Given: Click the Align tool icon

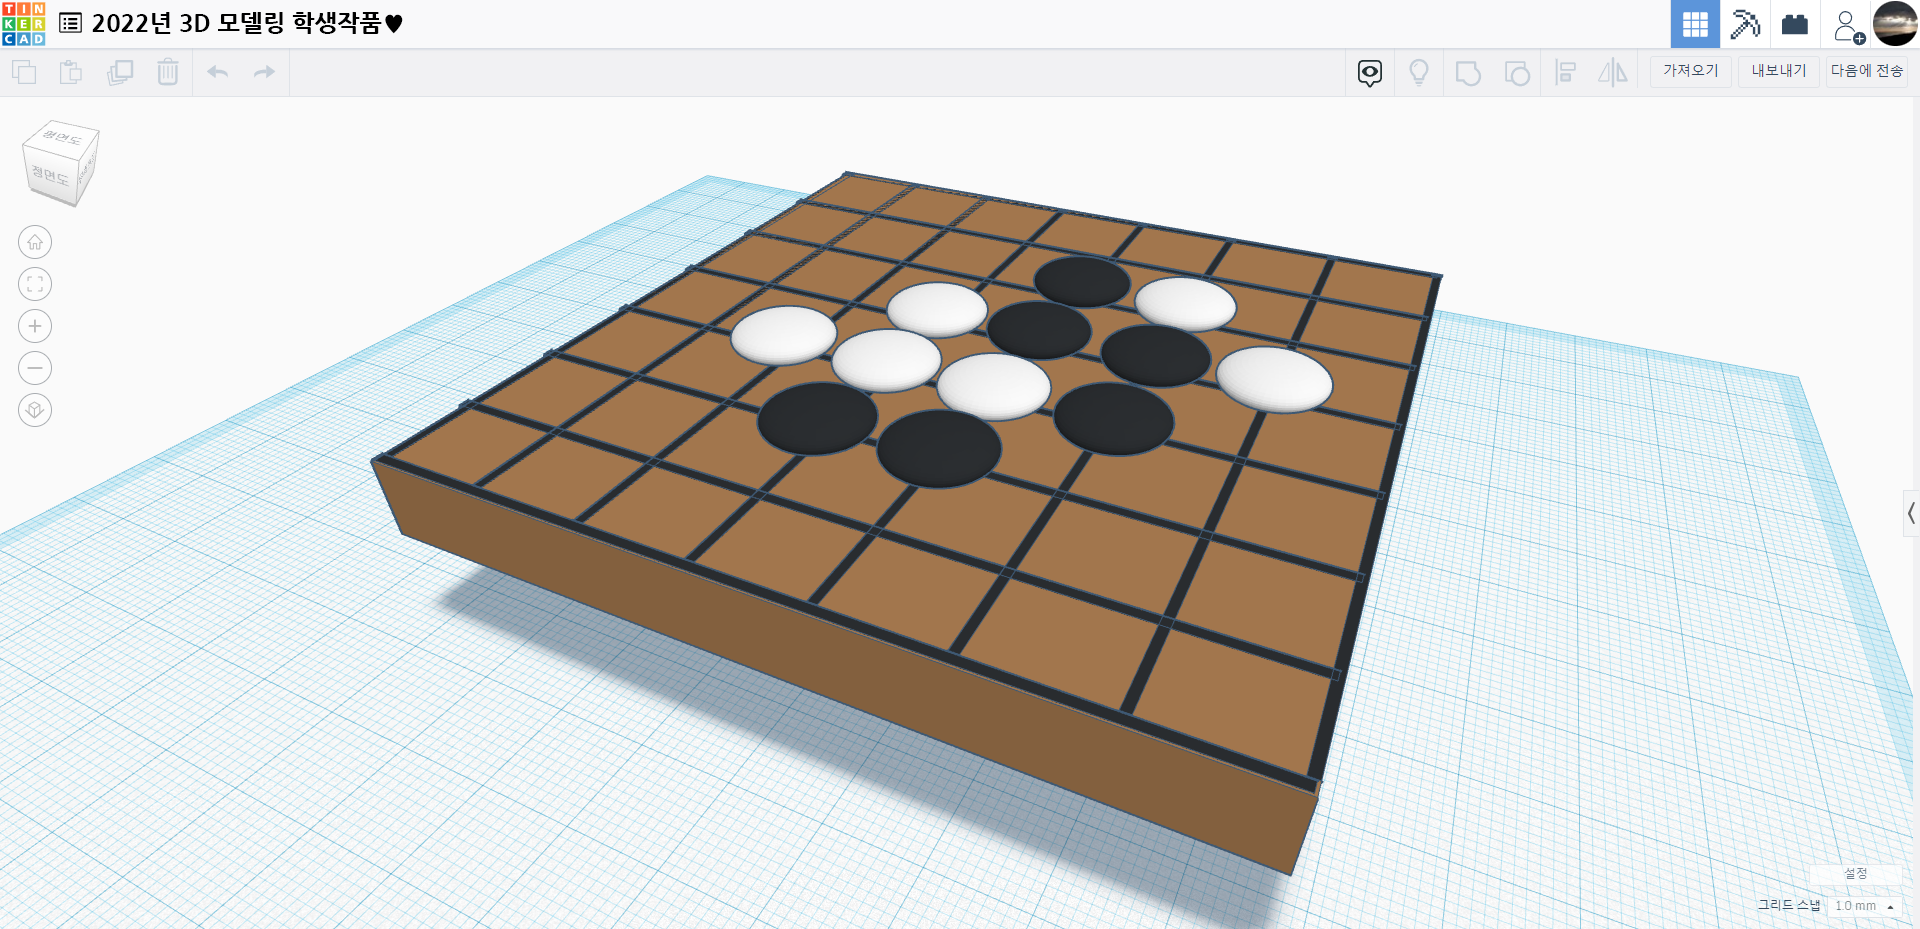Looking at the screenshot, I should (x=1566, y=72).
